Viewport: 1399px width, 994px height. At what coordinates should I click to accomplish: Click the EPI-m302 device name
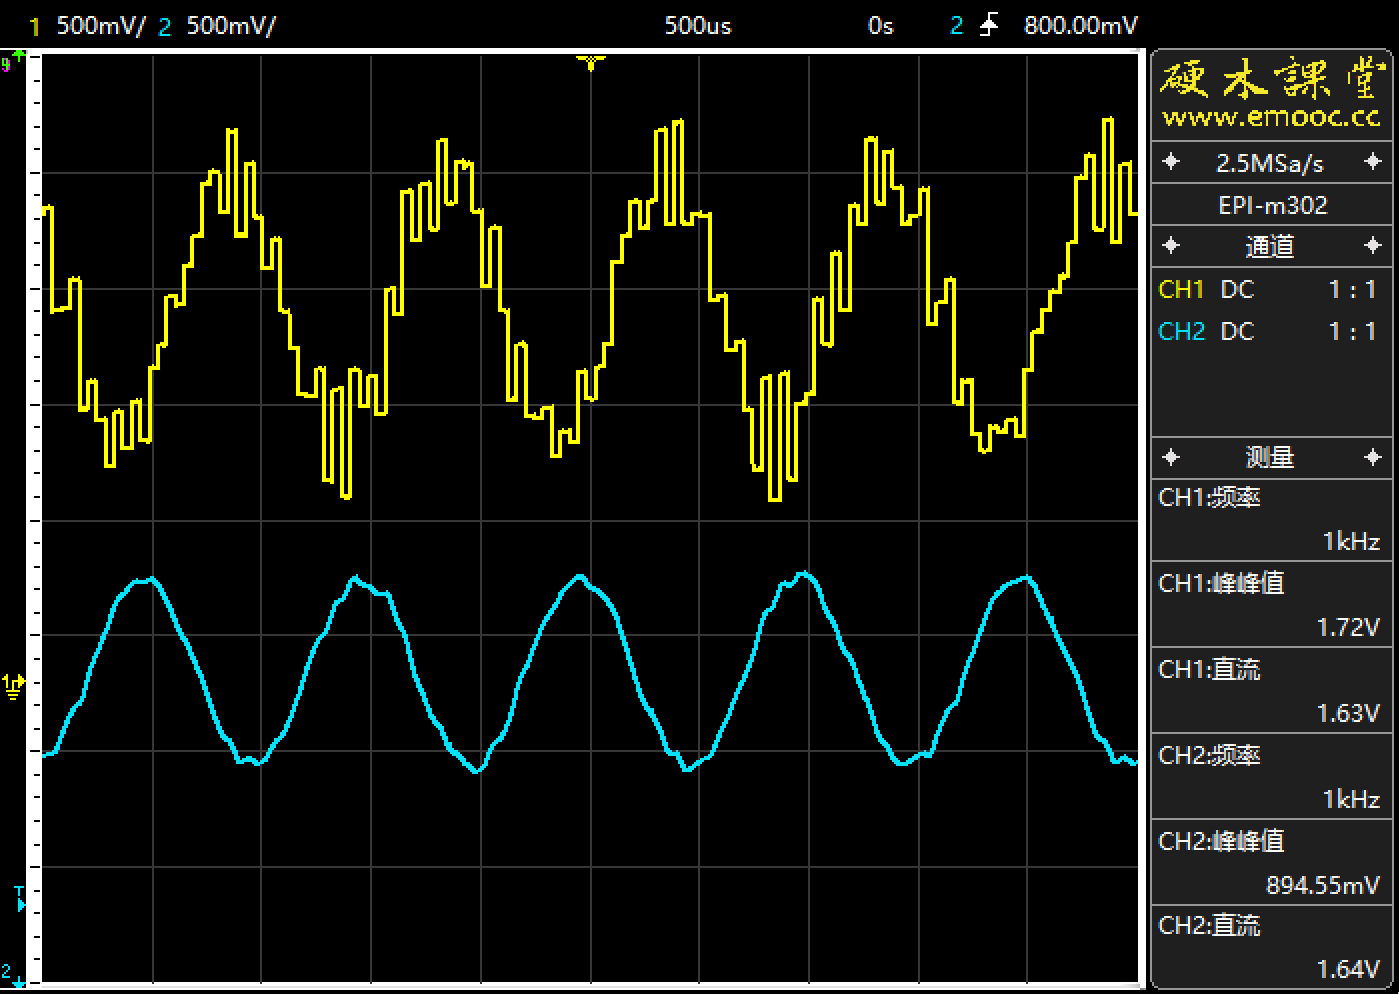(x=1272, y=205)
